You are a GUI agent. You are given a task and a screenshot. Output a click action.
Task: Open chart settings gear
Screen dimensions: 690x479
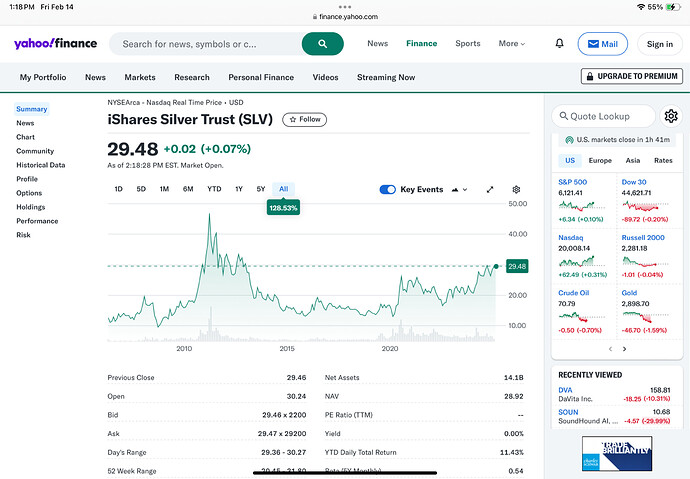(516, 190)
